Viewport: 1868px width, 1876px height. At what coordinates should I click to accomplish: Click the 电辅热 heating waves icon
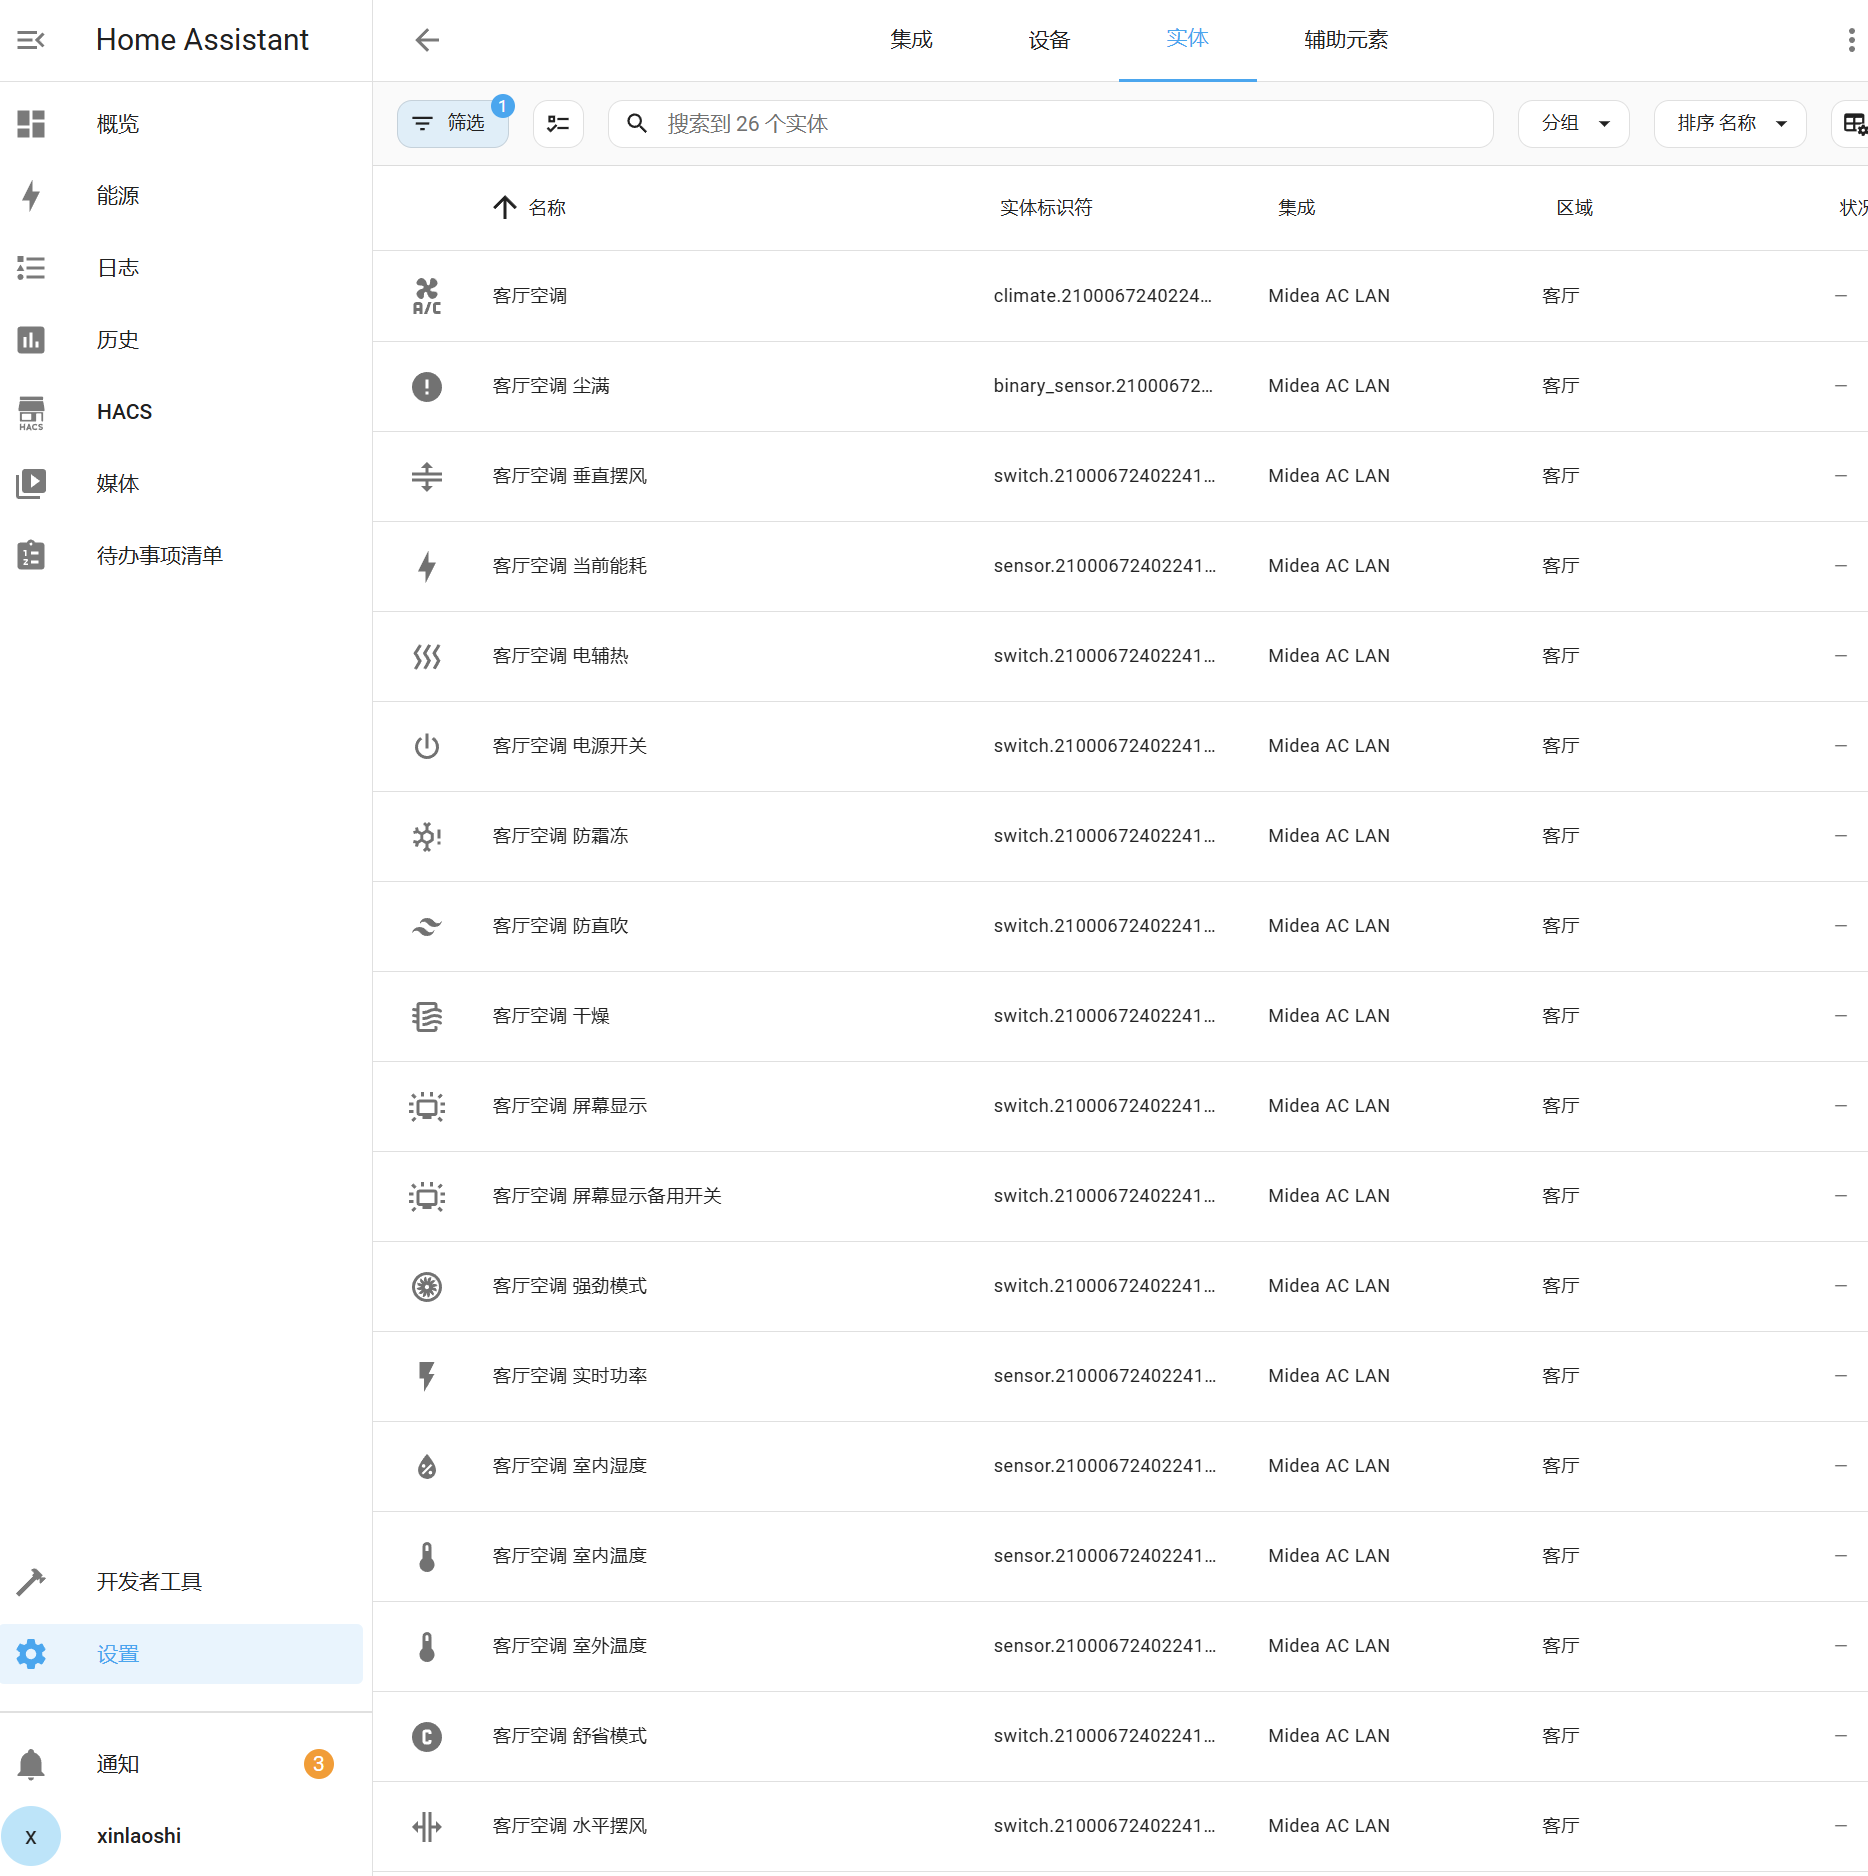click(427, 656)
